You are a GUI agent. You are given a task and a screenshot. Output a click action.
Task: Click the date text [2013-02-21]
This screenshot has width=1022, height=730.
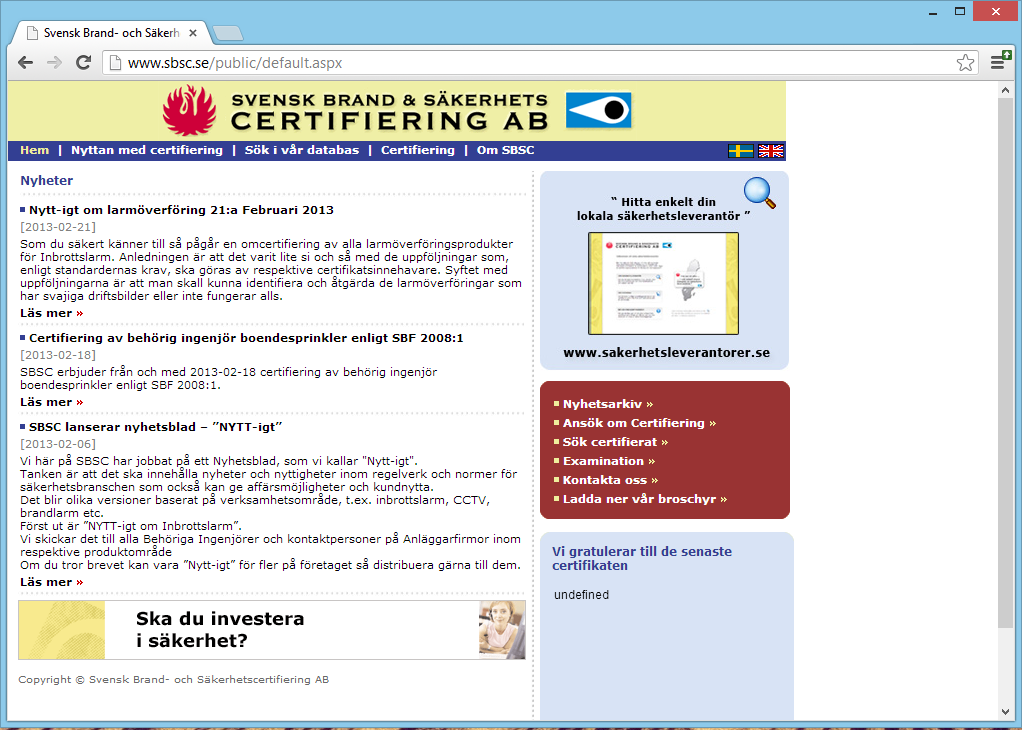coord(58,227)
